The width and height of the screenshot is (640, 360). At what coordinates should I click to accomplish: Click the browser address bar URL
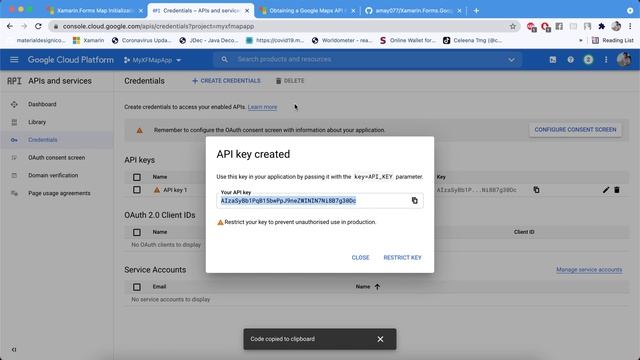(x=158, y=26)
